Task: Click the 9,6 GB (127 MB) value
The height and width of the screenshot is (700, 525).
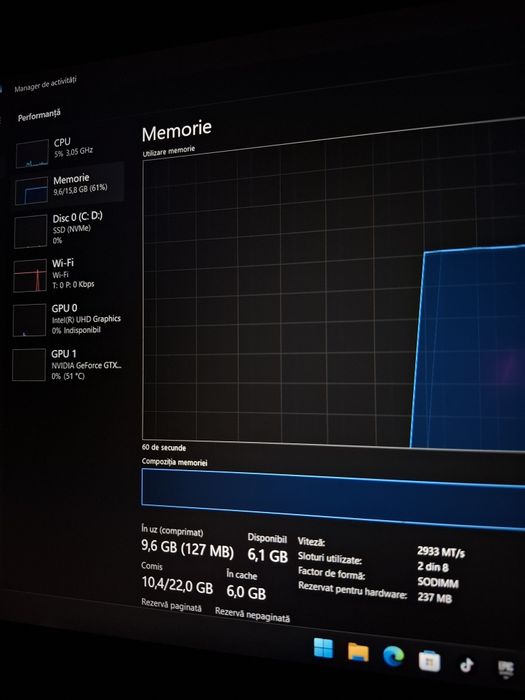Action: 188,549
